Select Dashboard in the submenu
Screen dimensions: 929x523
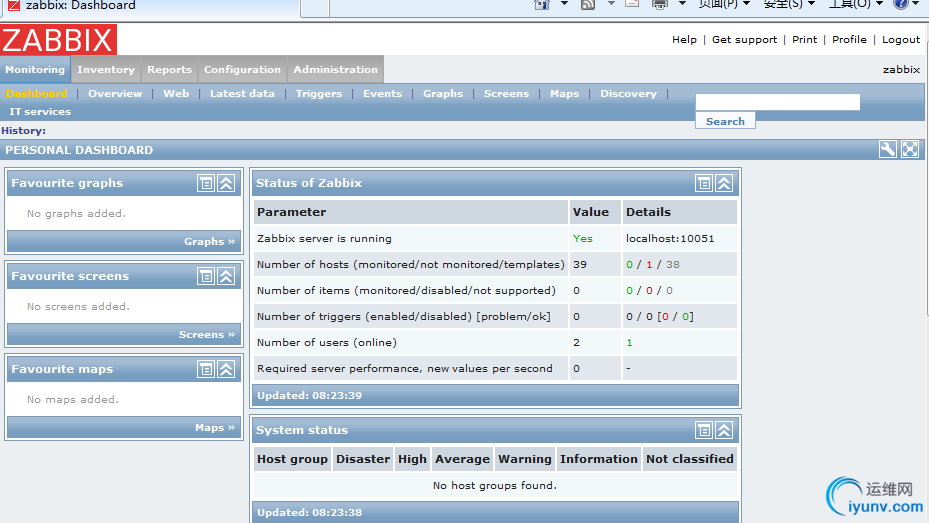tap(36, 94)
